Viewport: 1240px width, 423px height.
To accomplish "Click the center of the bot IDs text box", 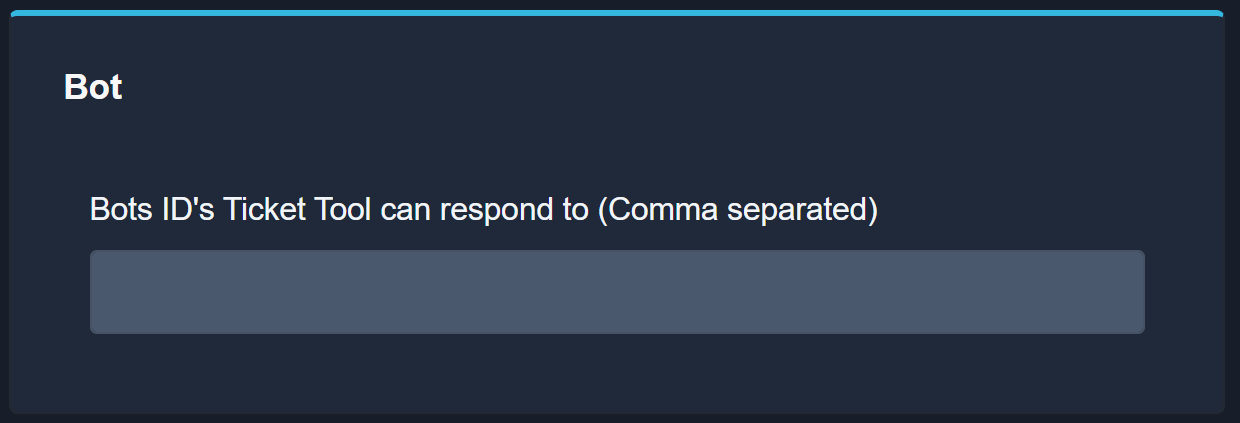I will 617,292.
